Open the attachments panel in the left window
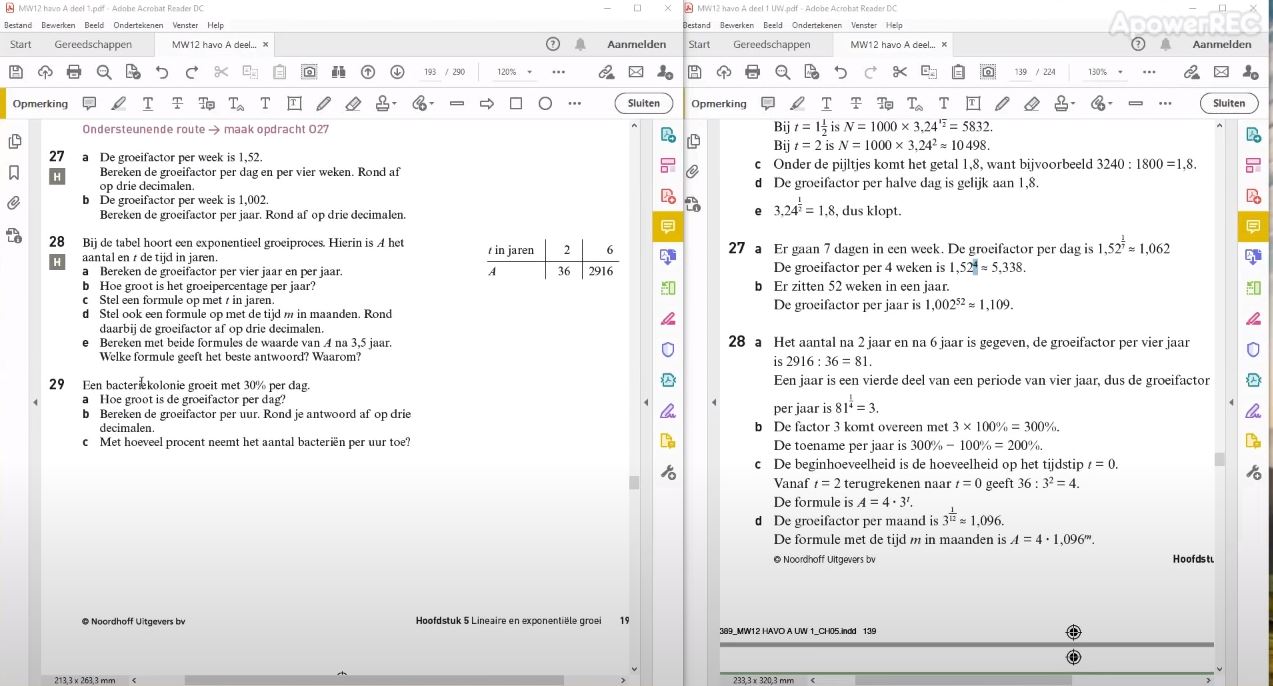The image size is (1273, 686). (14, 203)
